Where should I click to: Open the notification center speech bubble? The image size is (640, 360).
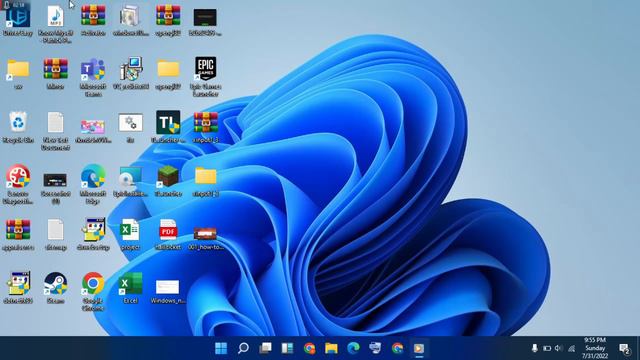tap(624, 349)
